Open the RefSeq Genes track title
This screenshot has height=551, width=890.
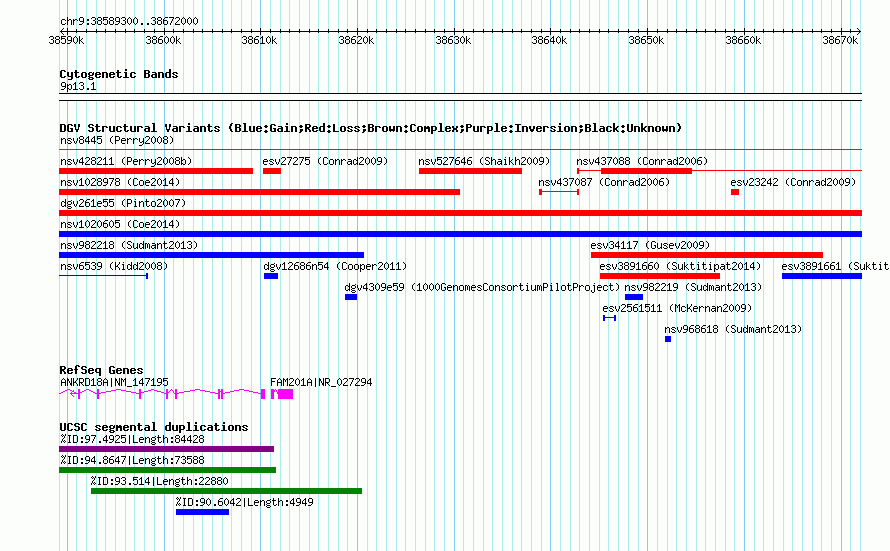coord(102,370)
